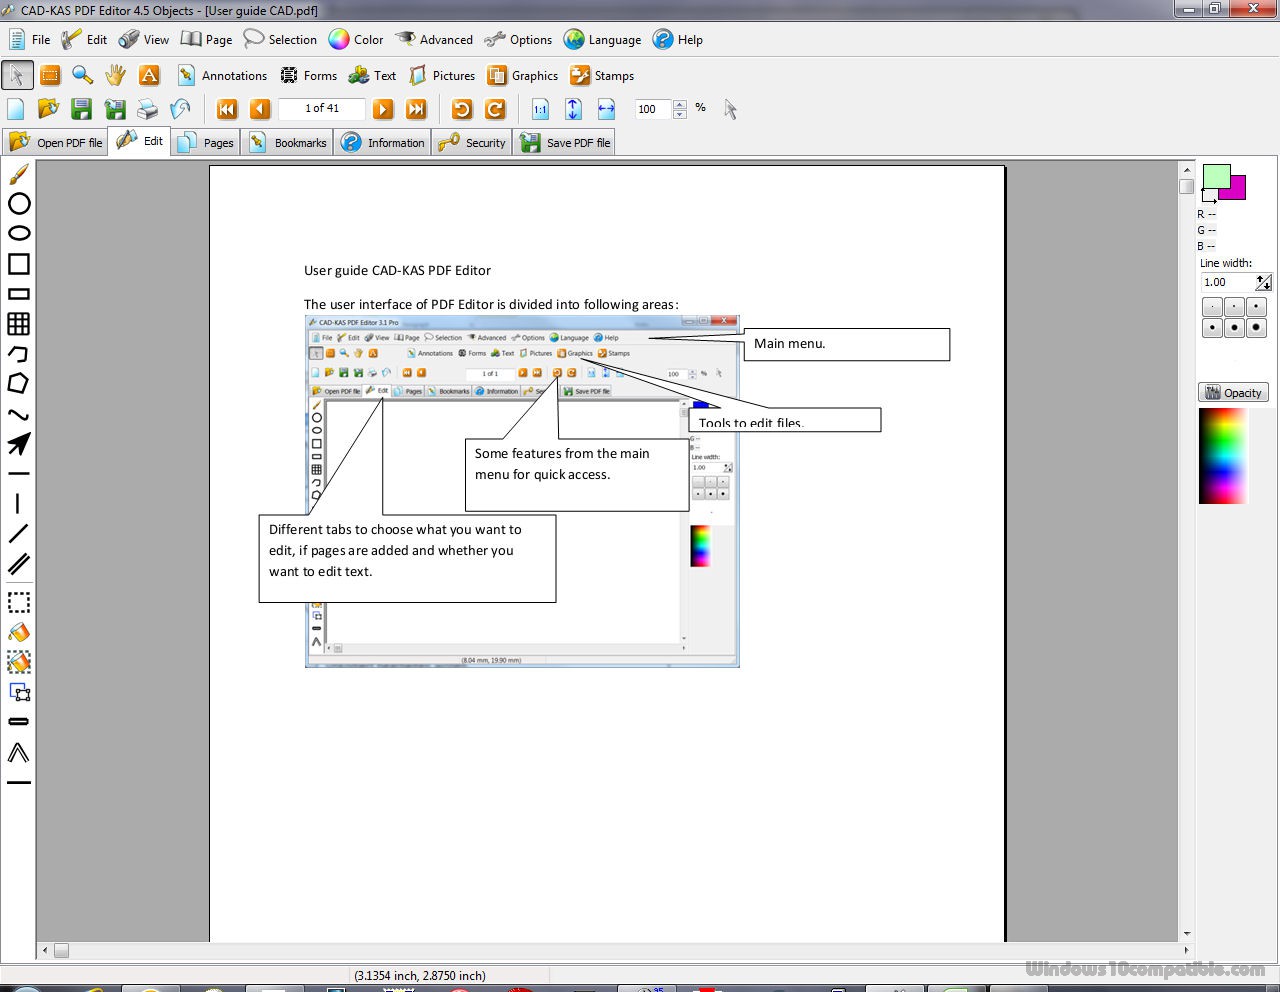1280x992 pixels.
Task: Click the light green foreground color swatch
Action: click(1216, 176)
